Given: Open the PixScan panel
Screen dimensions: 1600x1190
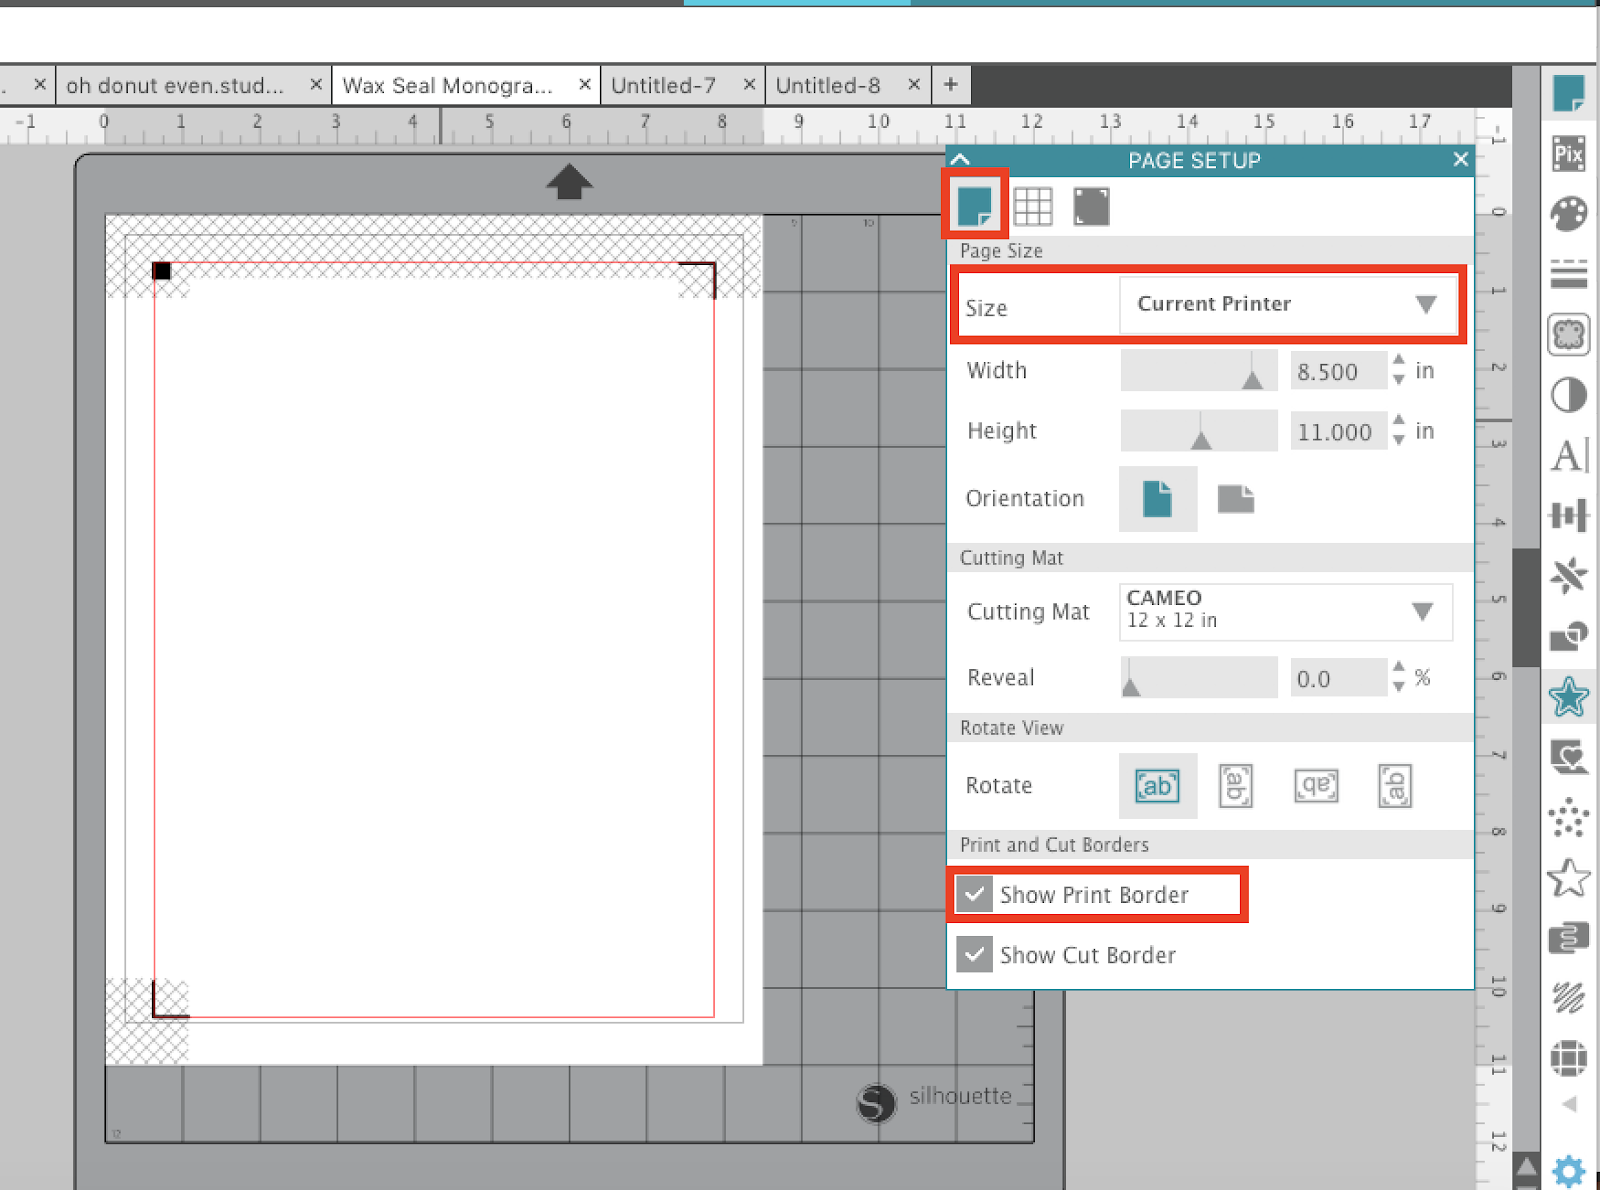Looking at the screenshot, I should [1569, 152].
